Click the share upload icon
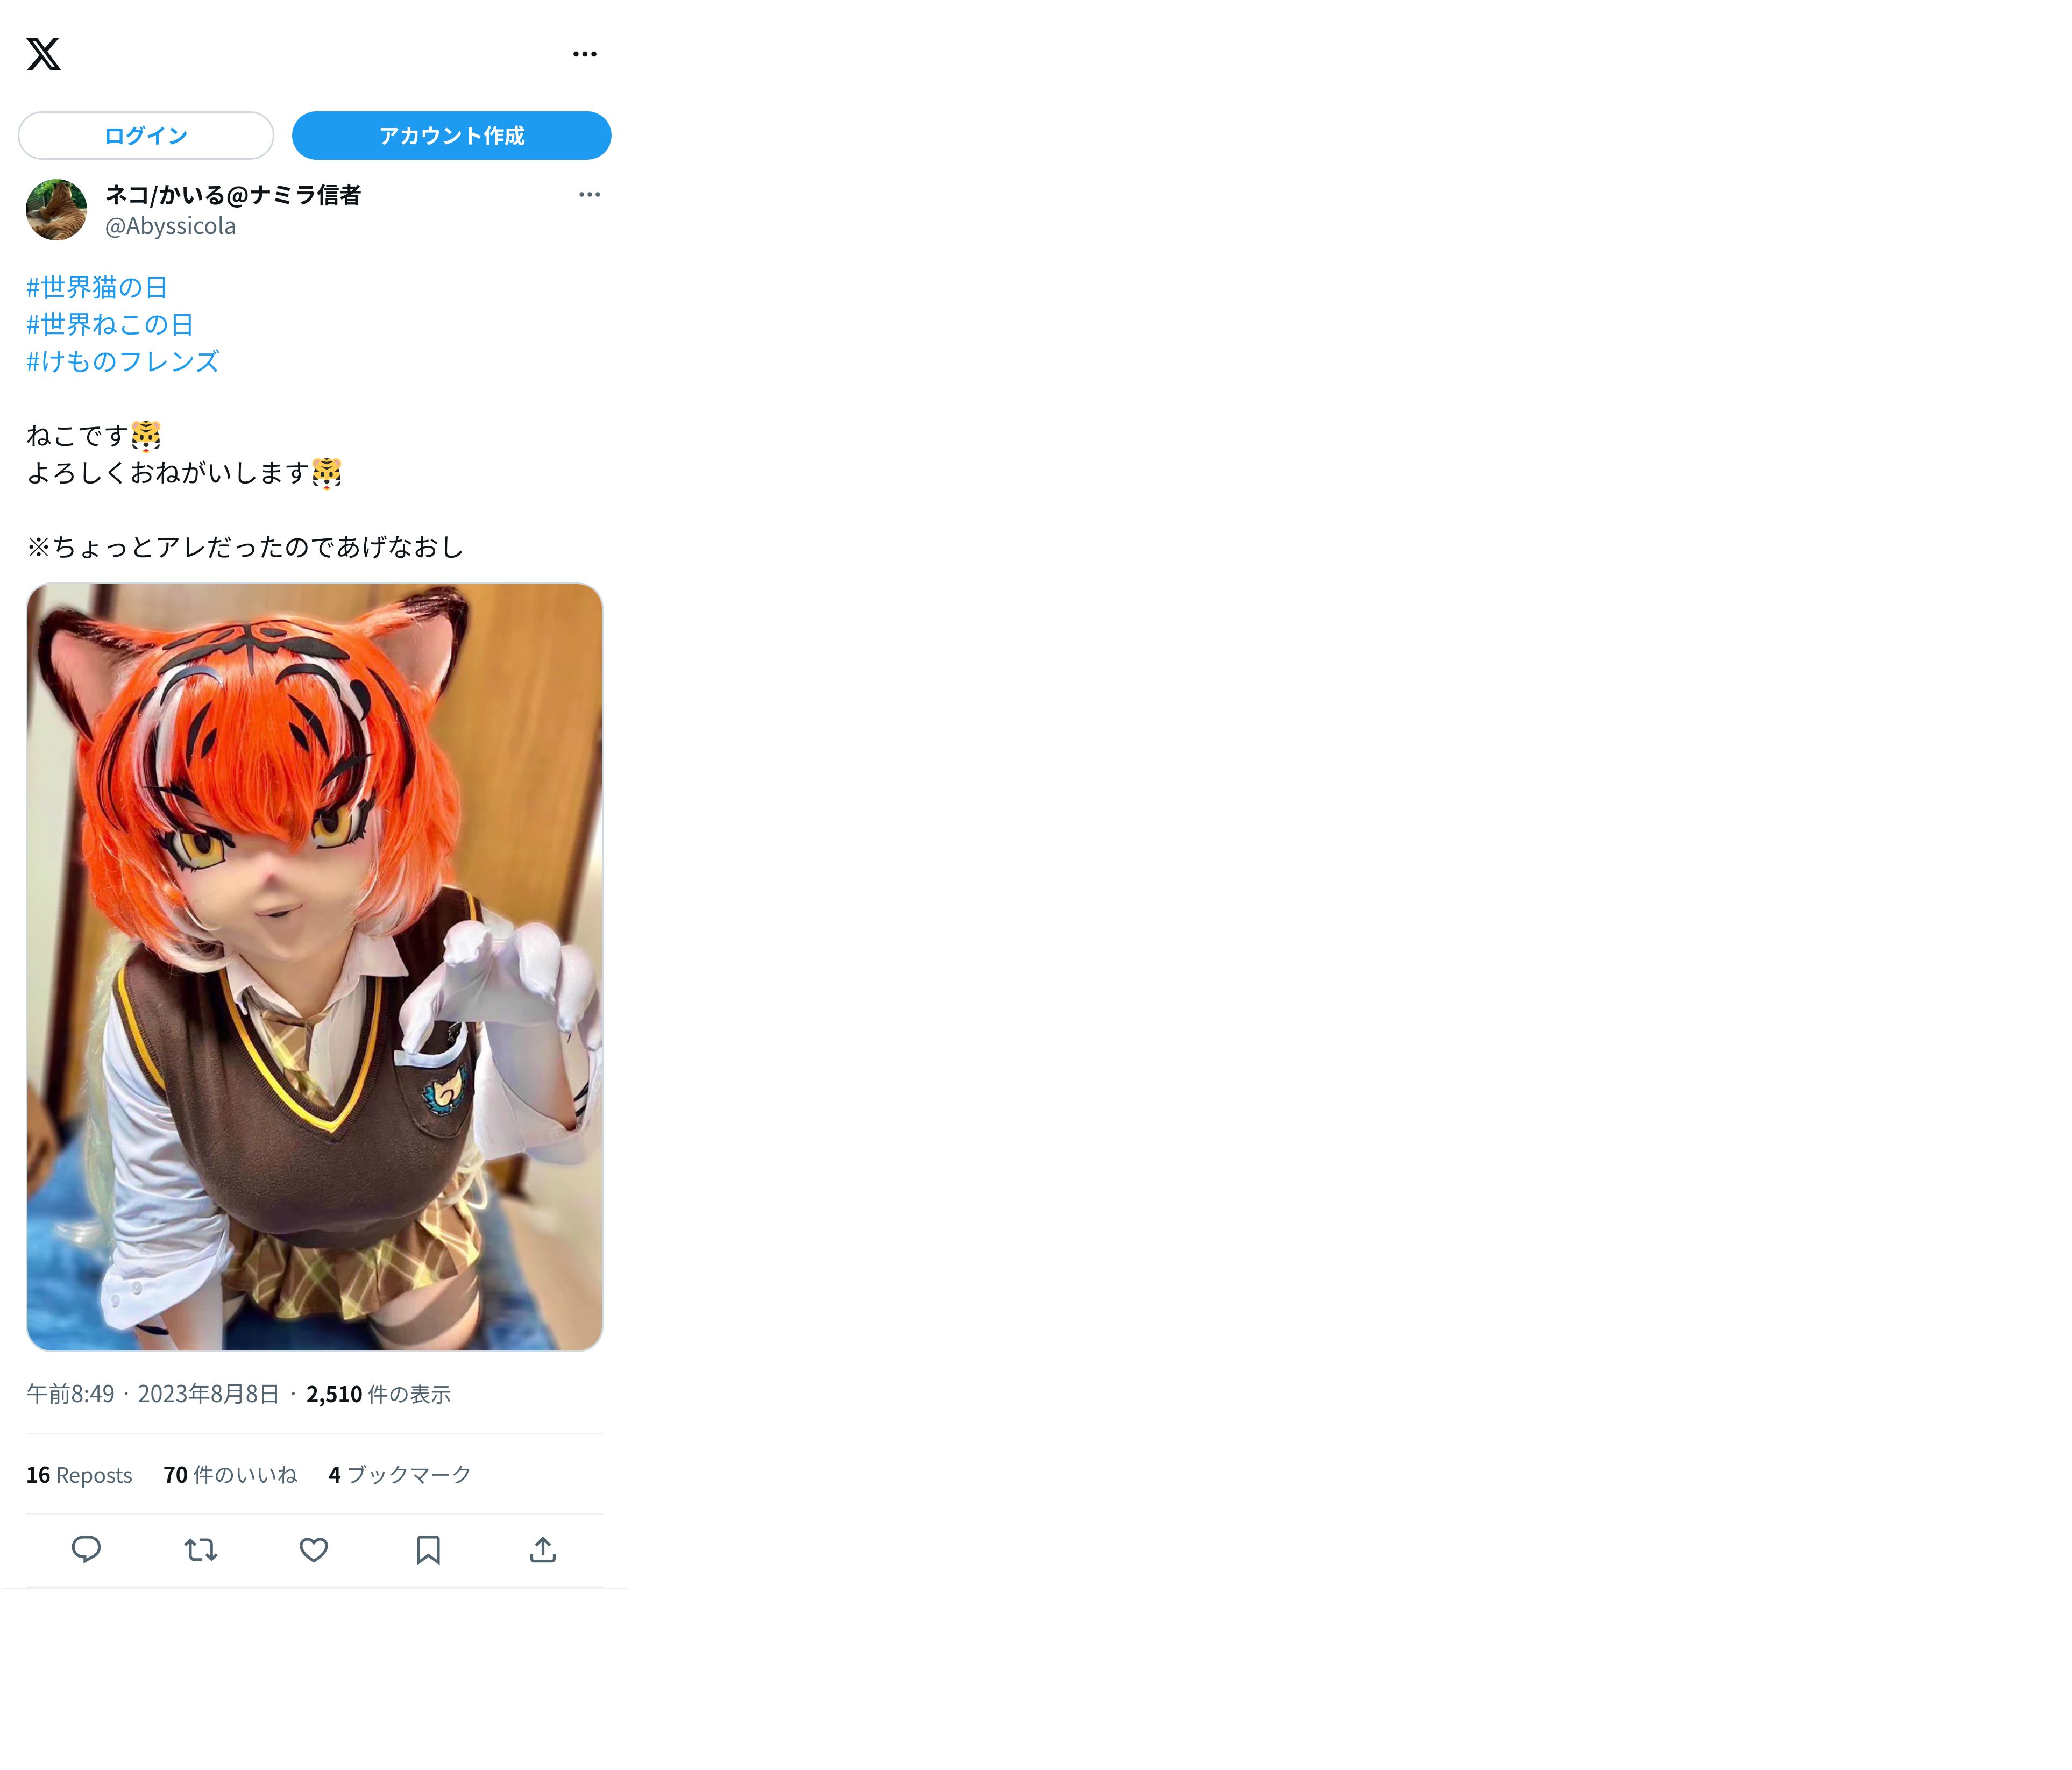 coord(542,1549)
